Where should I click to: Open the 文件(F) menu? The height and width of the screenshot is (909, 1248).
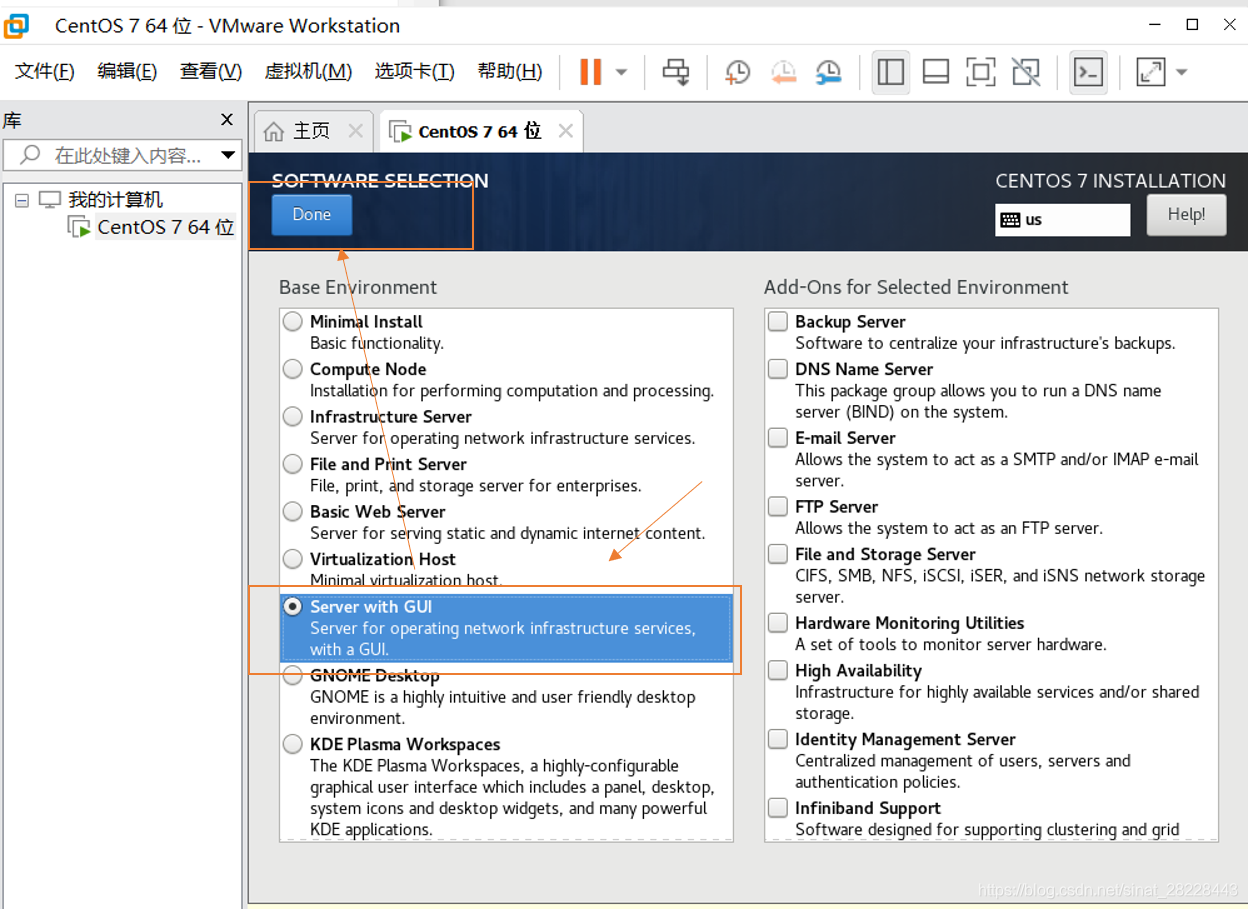tap(45, 71)
